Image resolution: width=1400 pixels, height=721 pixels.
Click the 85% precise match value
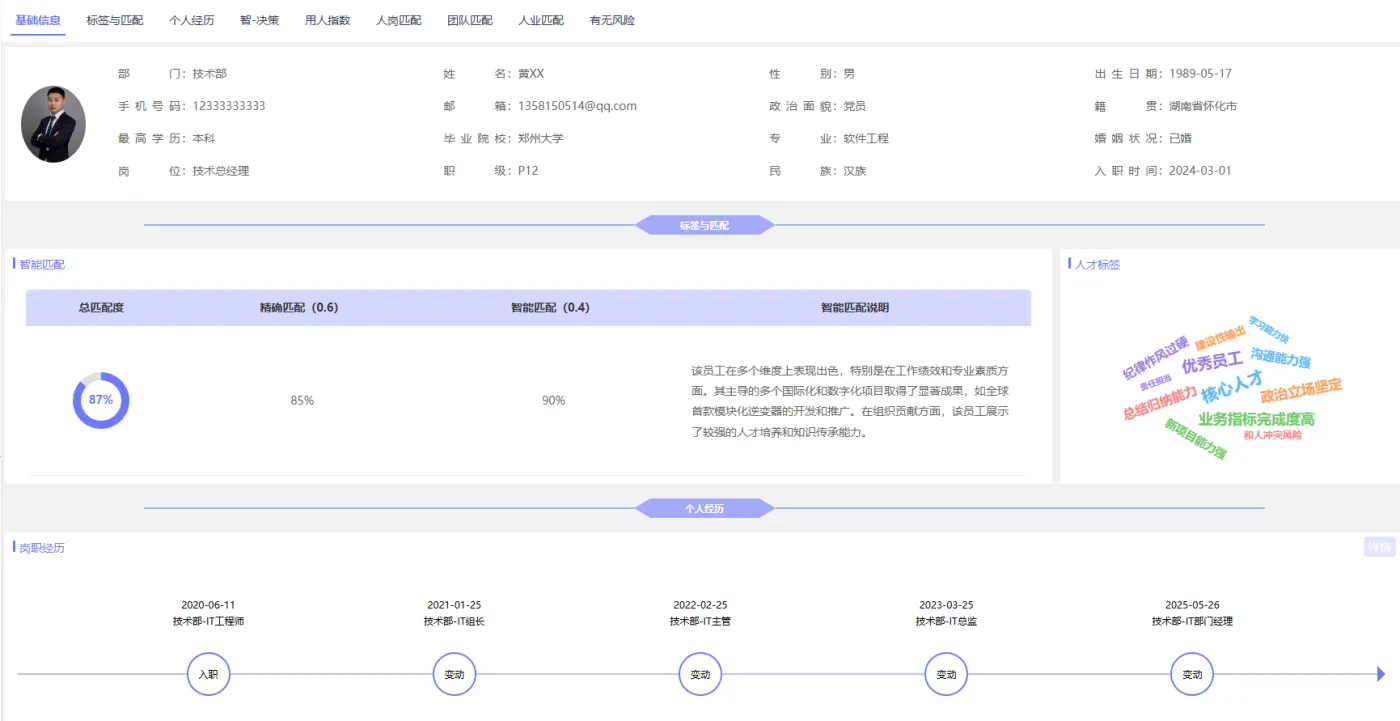click(302, 400)
